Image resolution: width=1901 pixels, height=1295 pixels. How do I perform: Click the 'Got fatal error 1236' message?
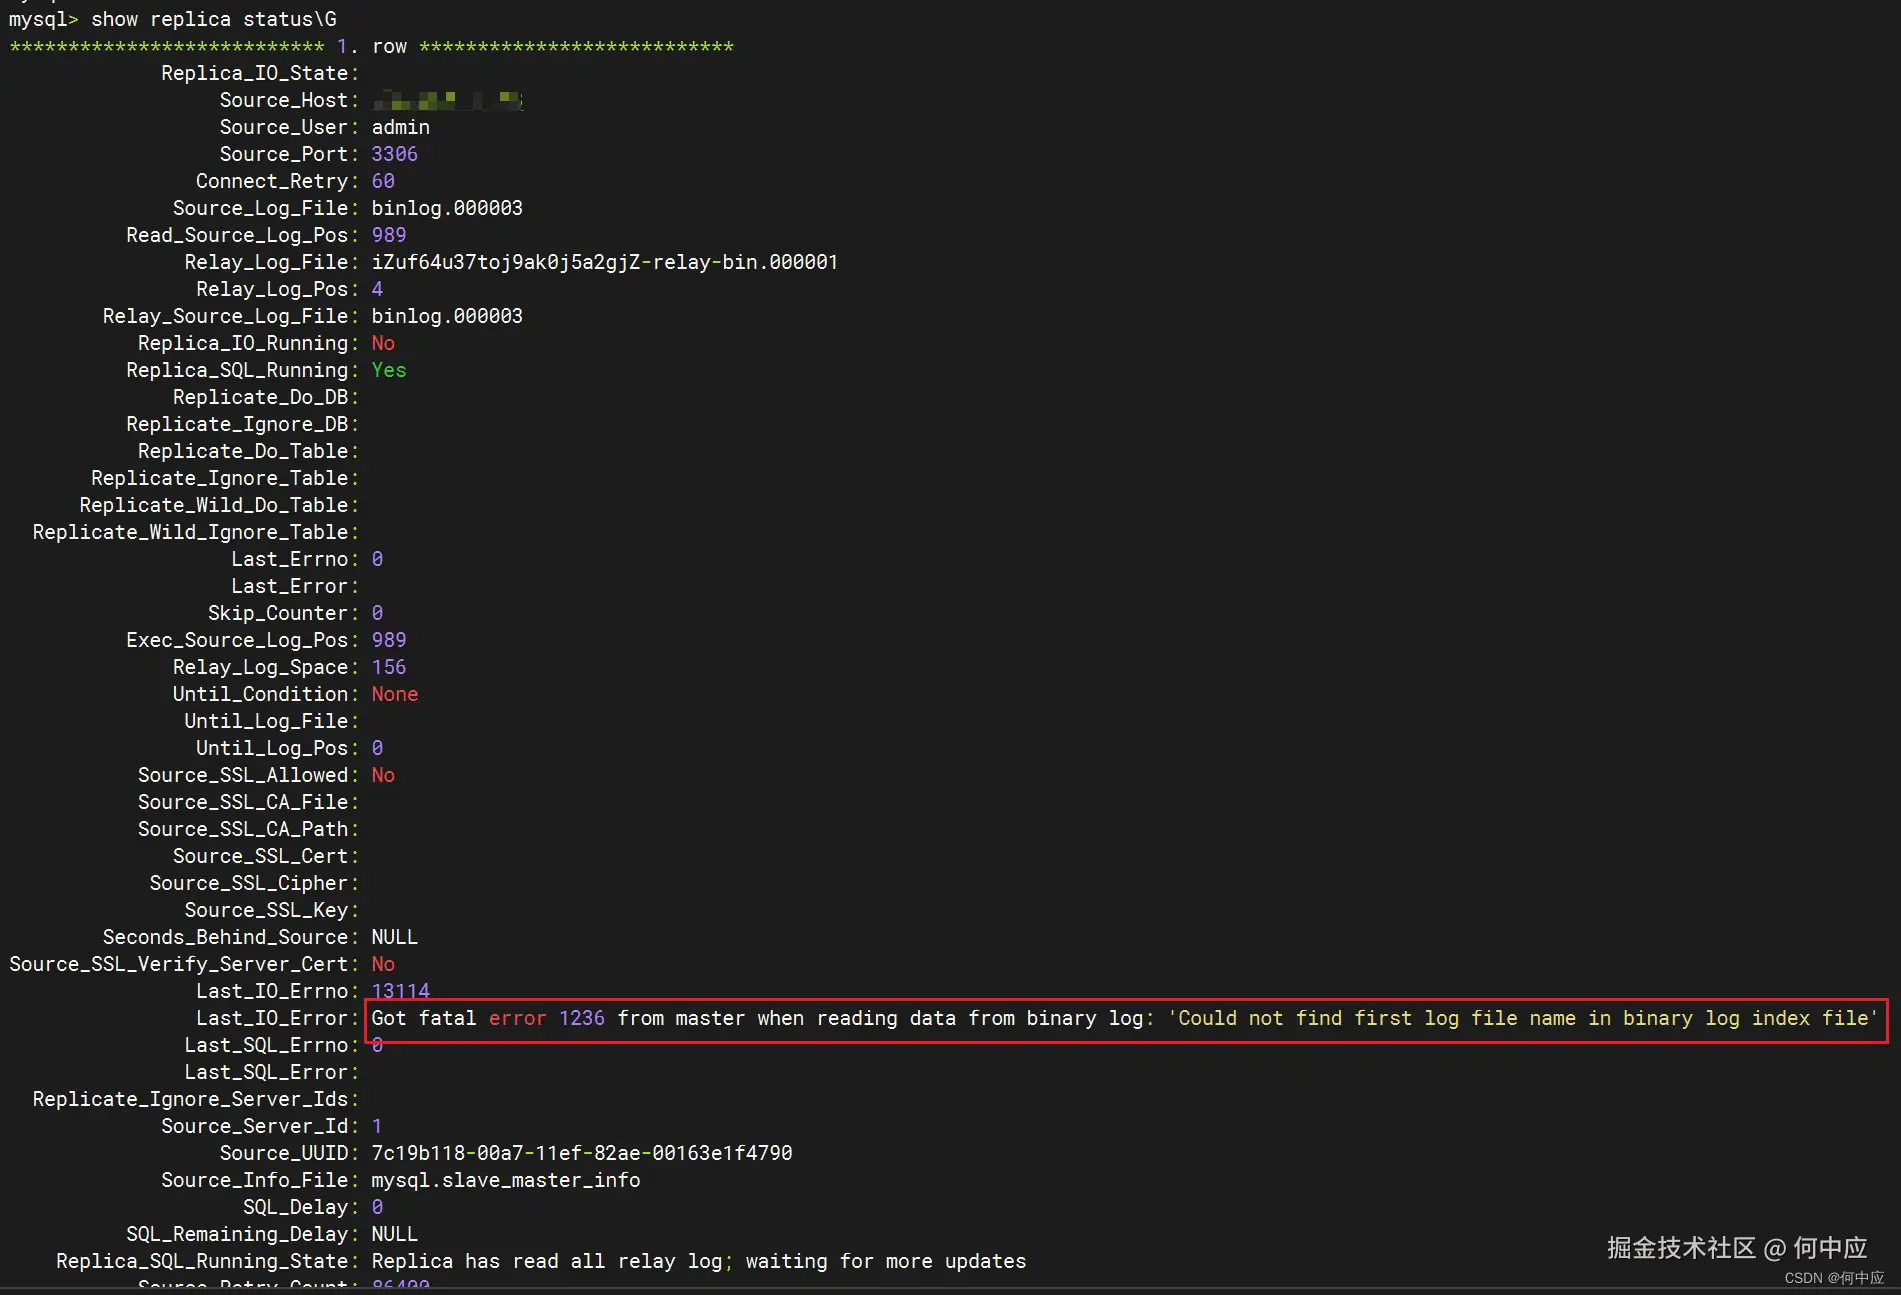coord(1124,1018)
